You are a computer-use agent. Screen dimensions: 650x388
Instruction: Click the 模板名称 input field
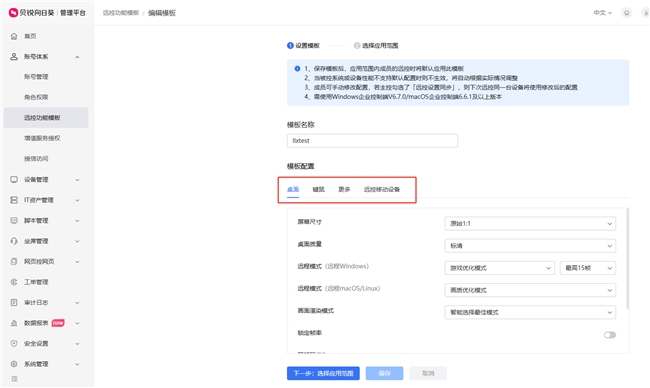click(372, 141)
